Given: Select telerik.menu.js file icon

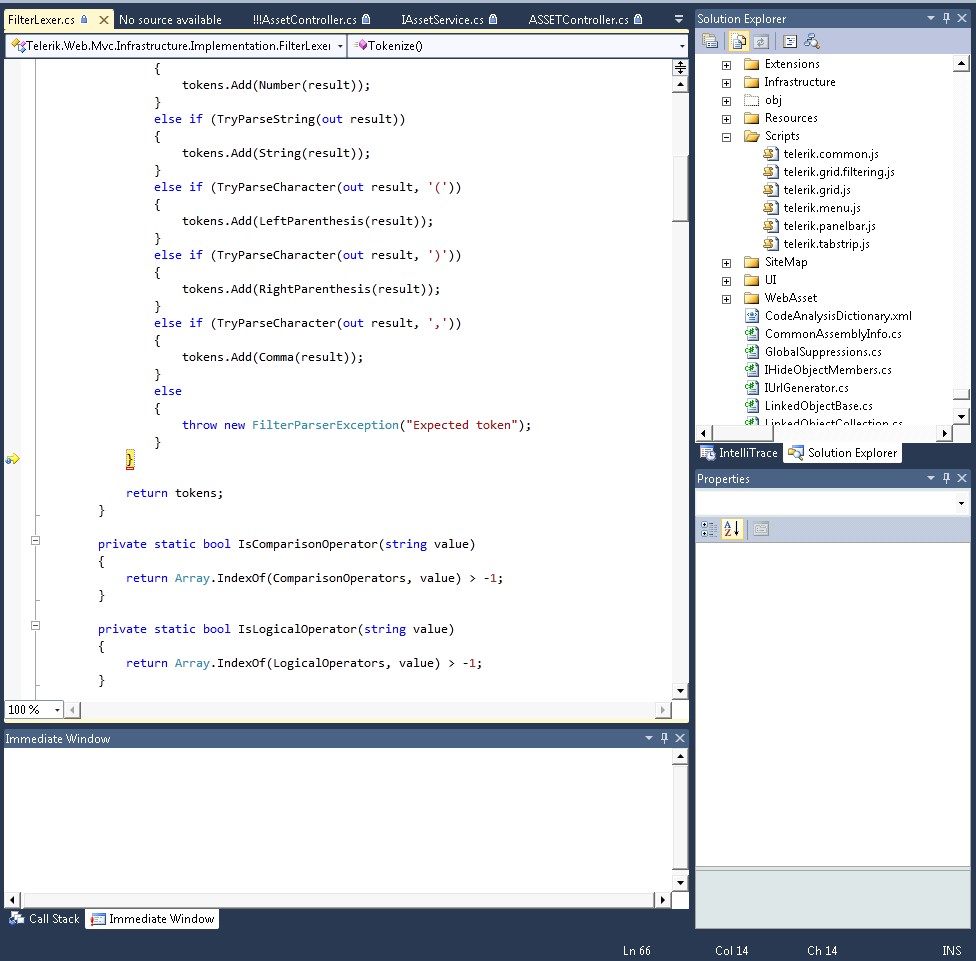Looking at the screenshot, I should click(x=771, y=208).
